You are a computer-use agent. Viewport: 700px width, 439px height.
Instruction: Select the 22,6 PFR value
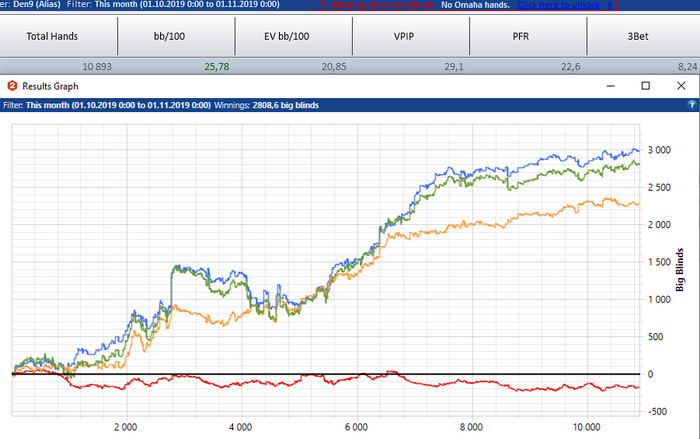pyautogui.click(x=571, y=67)
